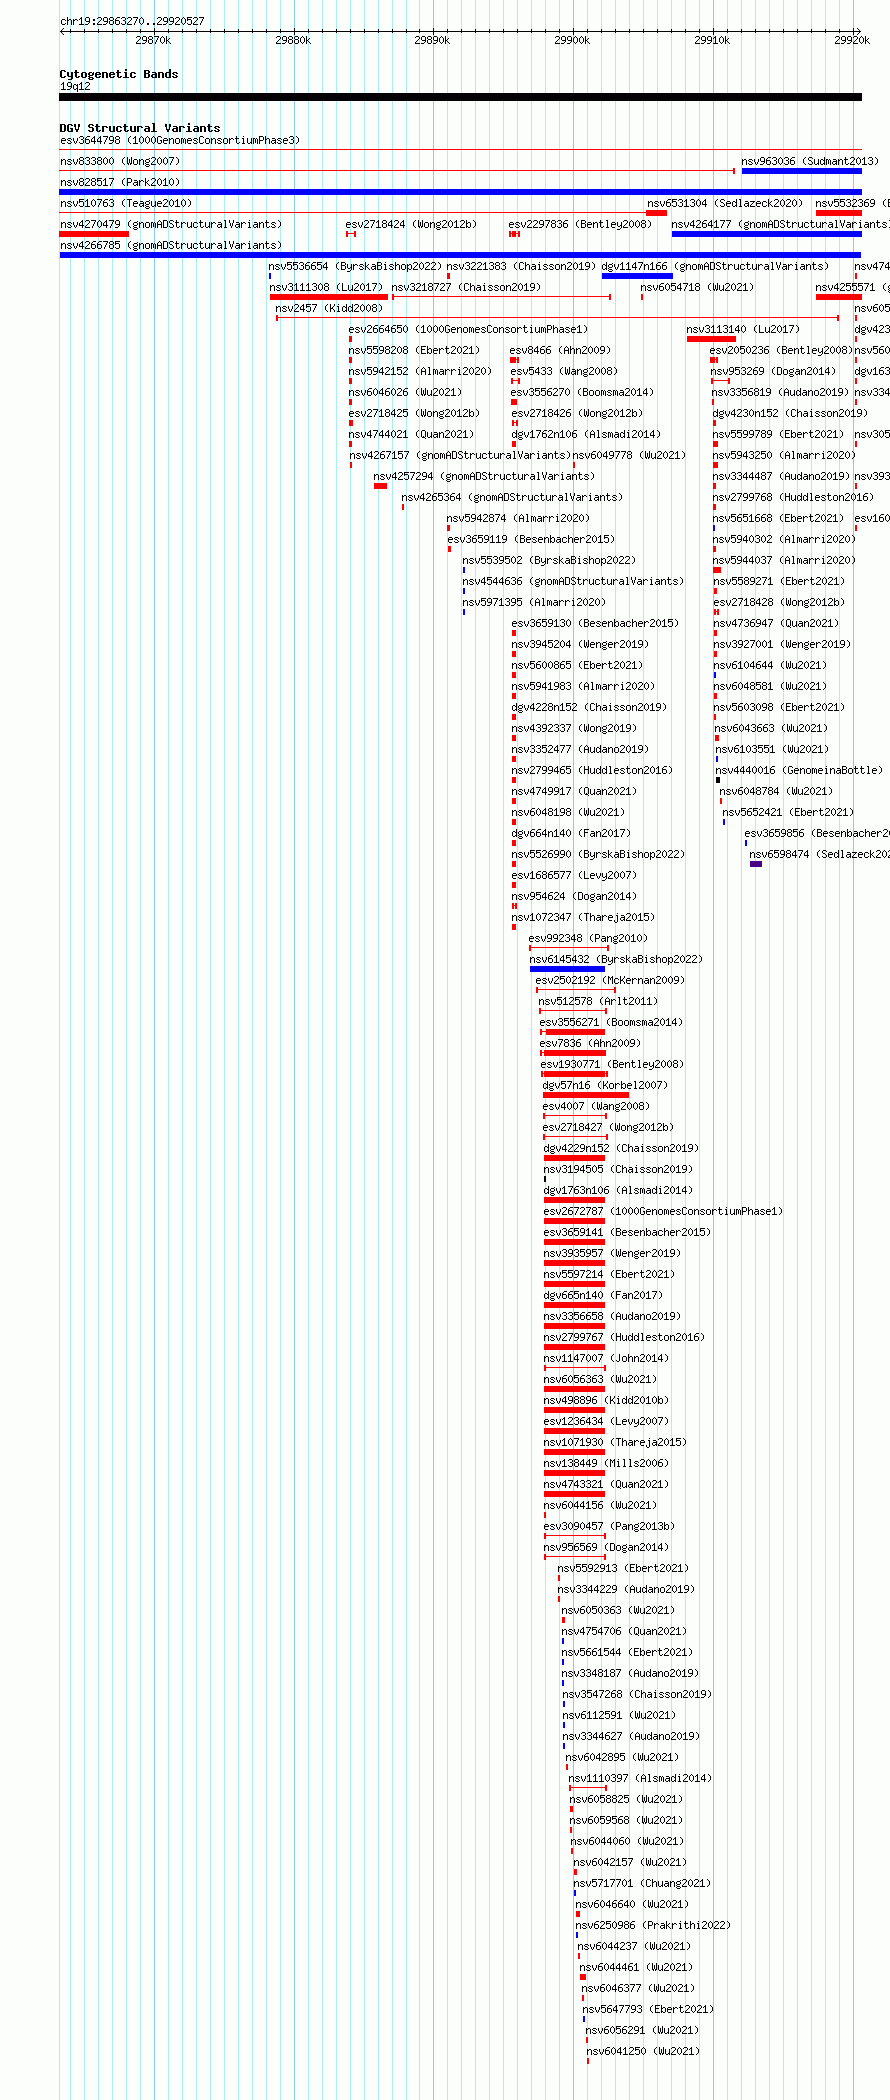This screenshot has width=890, height=2100.
Task: Click esv3556270 (Boomsma2014) label
Action: (582, 392)
